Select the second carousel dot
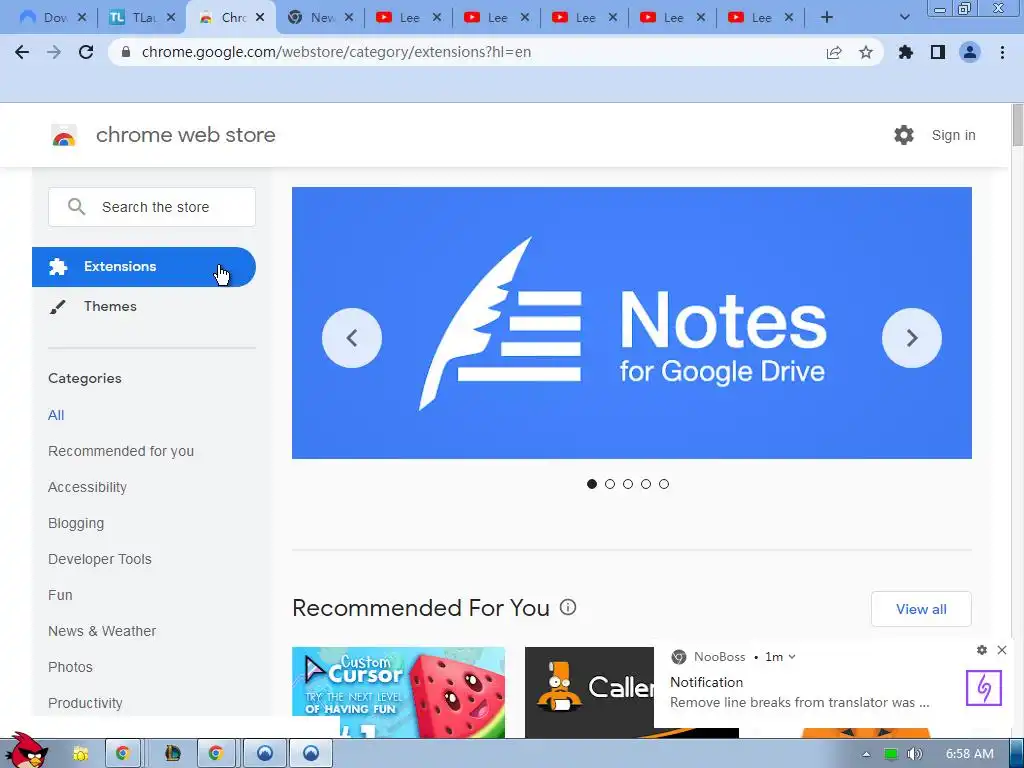1024x768 pixels. click(610, 484)
